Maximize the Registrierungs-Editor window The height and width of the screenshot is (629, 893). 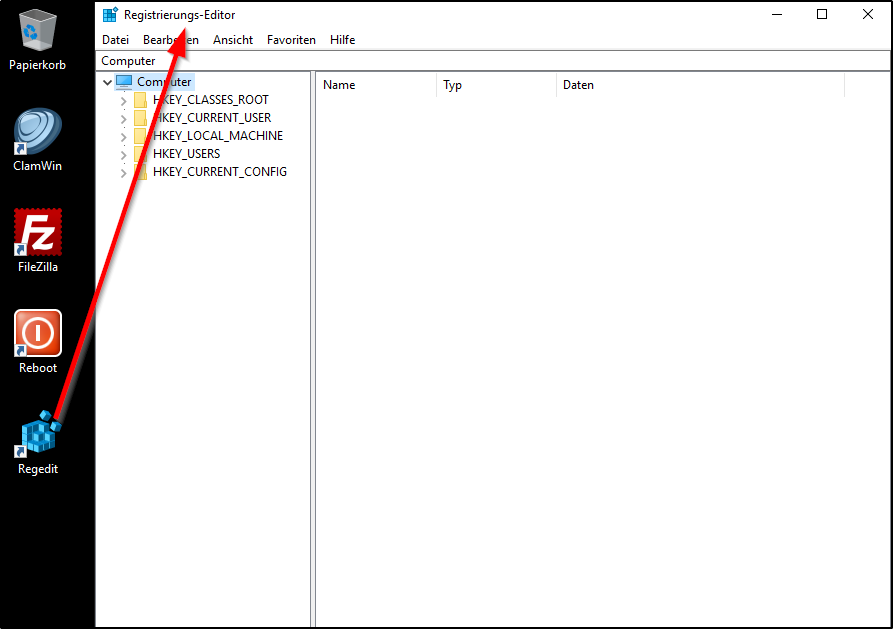pos(822,14)
